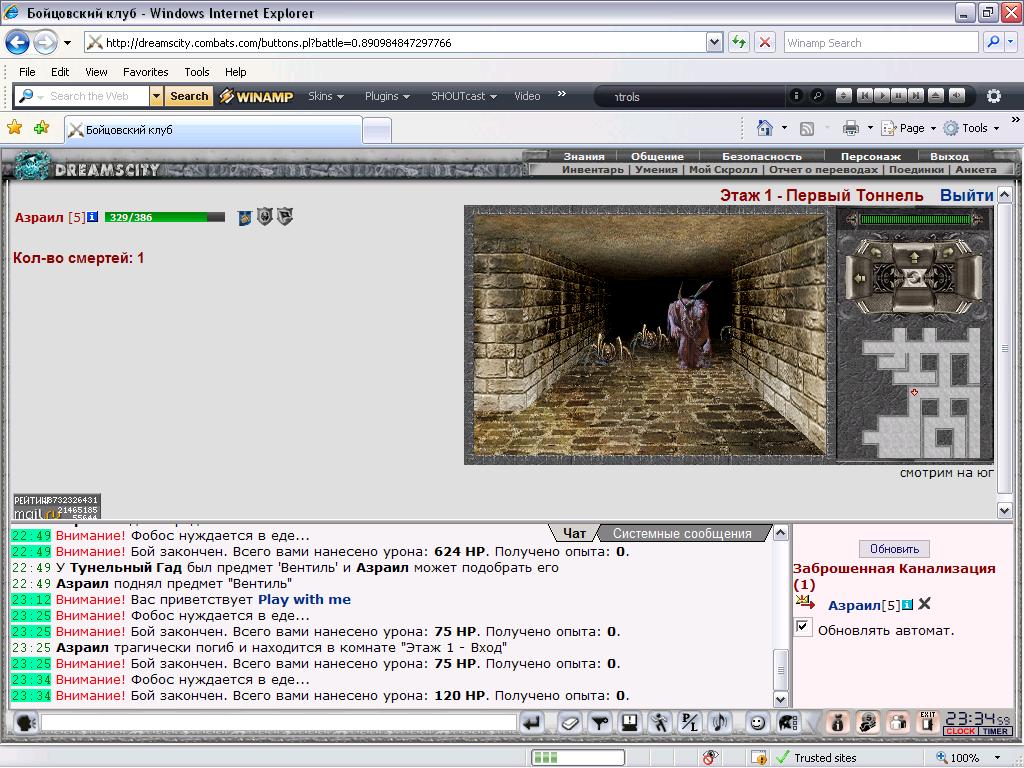Image resolution: width=1024 pixels, height=768 pixels.
Task: Open the Поединки submenu link
Action: coord(916,169)
